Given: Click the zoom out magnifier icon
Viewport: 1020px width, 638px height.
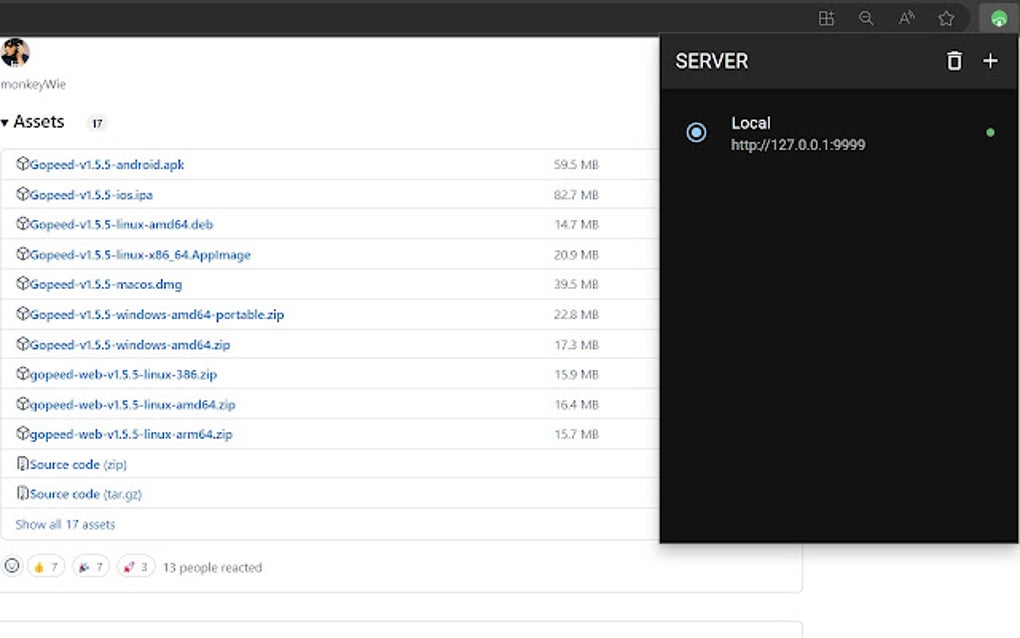Looking at the screenshot, I should click(x=866, y=18).
